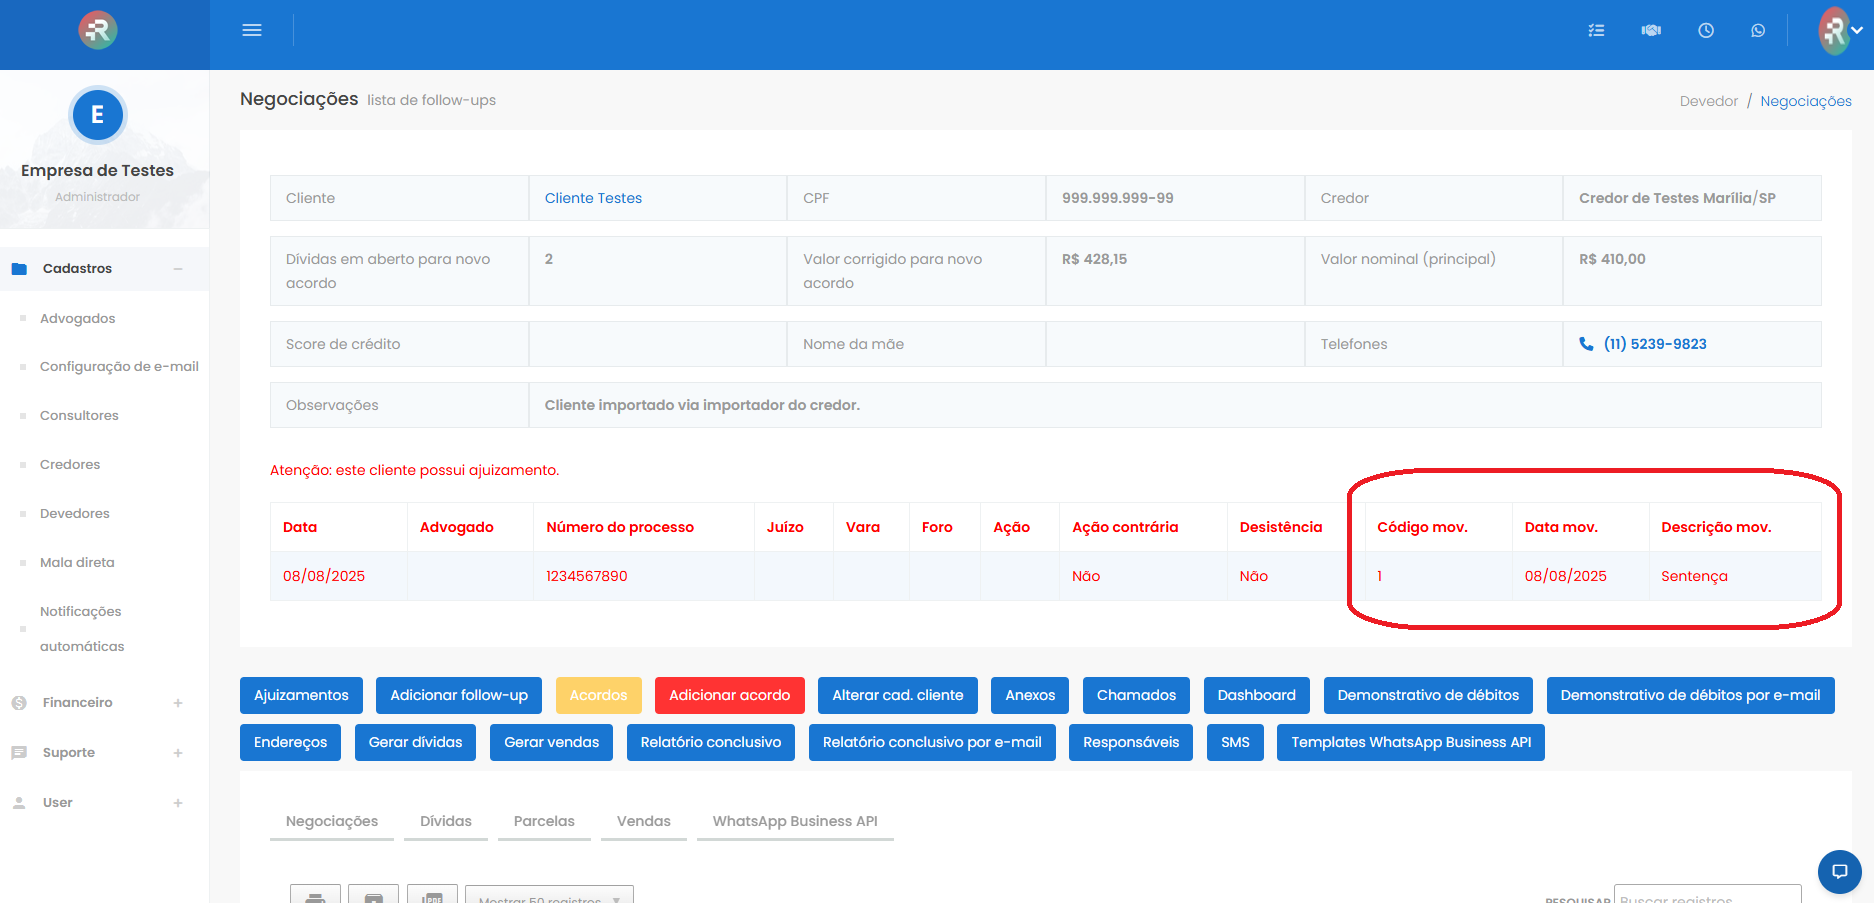1874x903 pixels.
Task: Call the phone number (11) 5239-9823
Action: point(1654,344)
